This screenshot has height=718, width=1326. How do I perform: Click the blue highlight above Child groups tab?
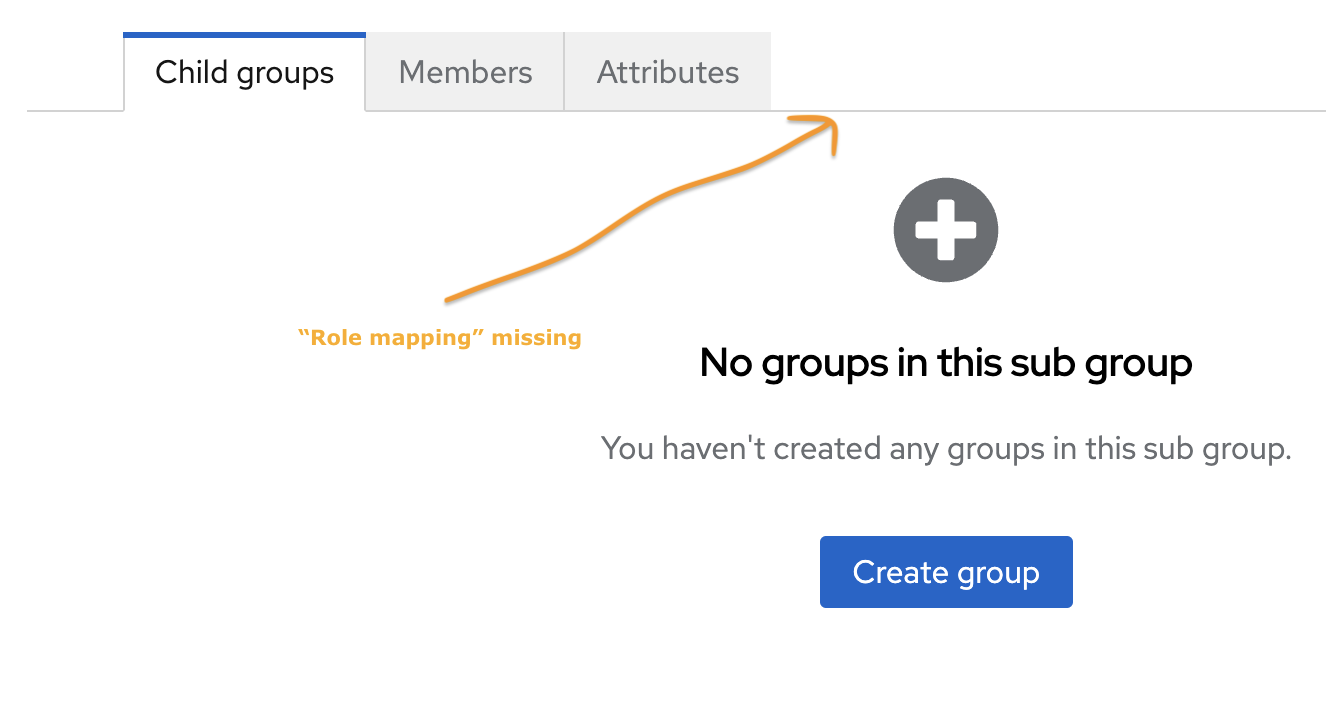point(243,34)
